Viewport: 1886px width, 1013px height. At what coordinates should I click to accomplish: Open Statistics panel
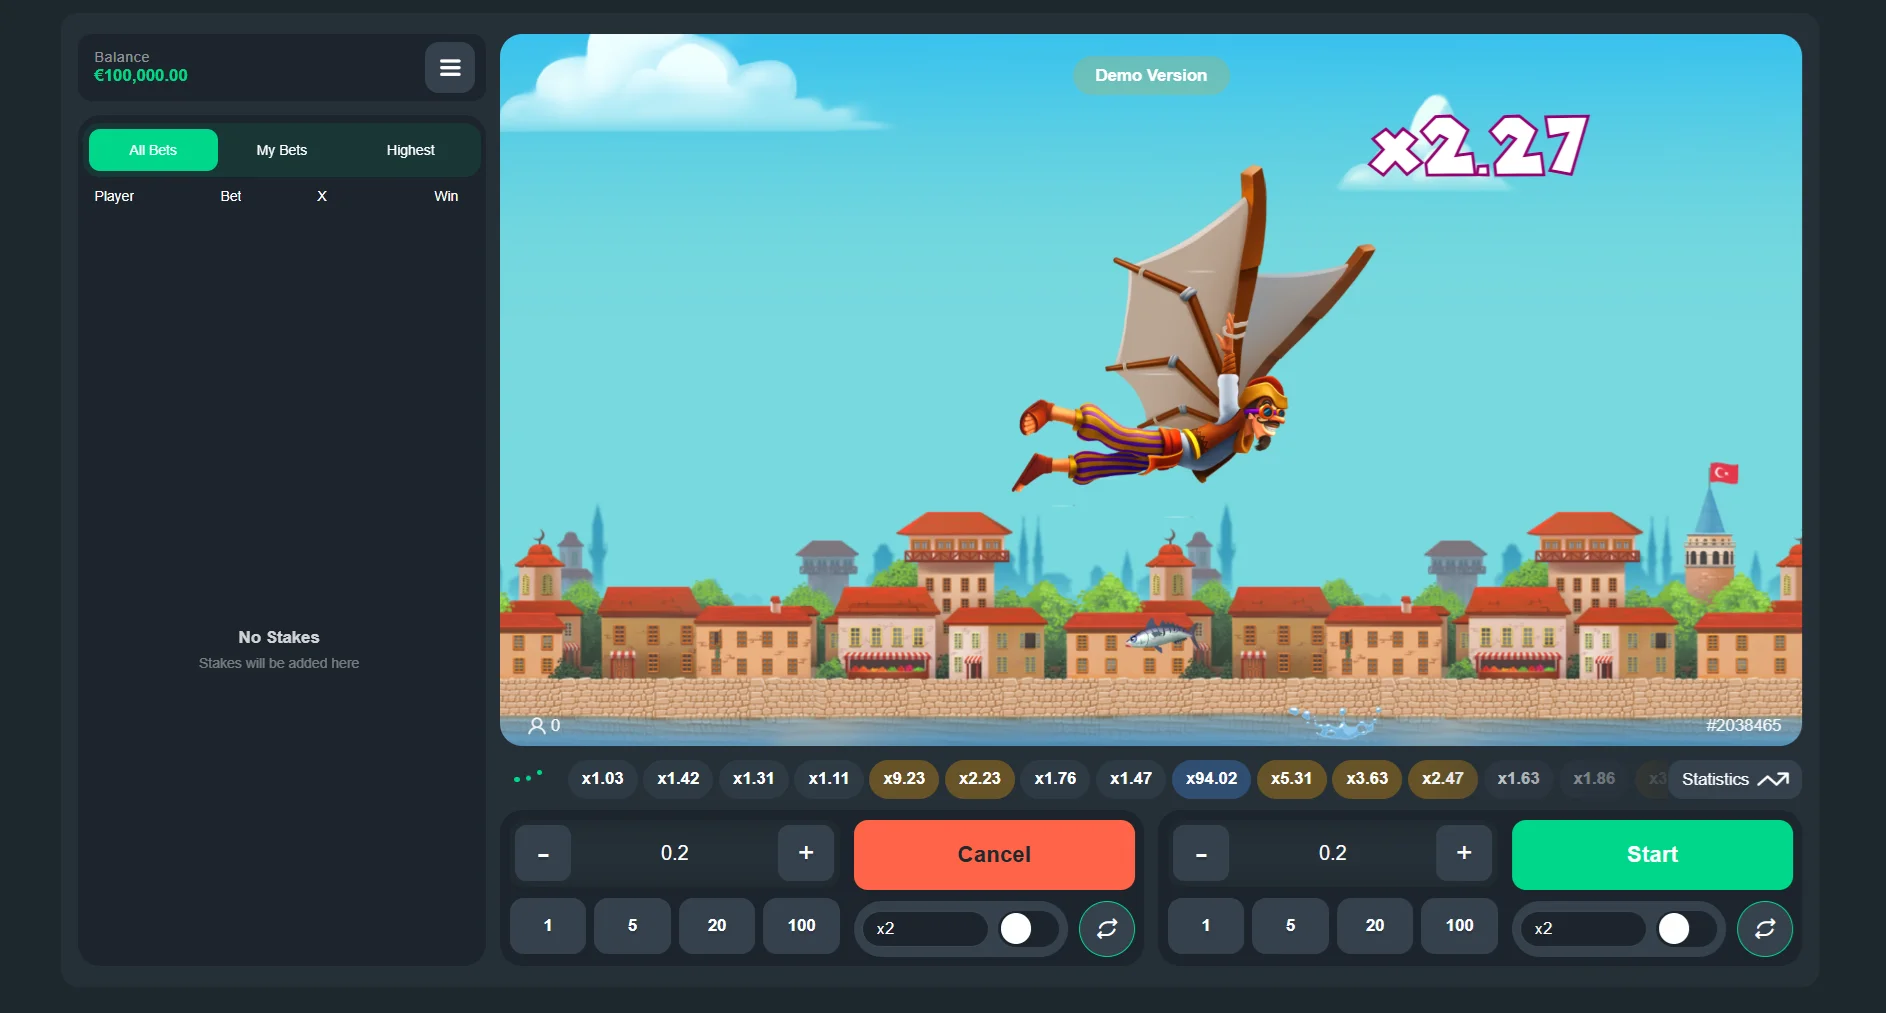coord(1735,779)
